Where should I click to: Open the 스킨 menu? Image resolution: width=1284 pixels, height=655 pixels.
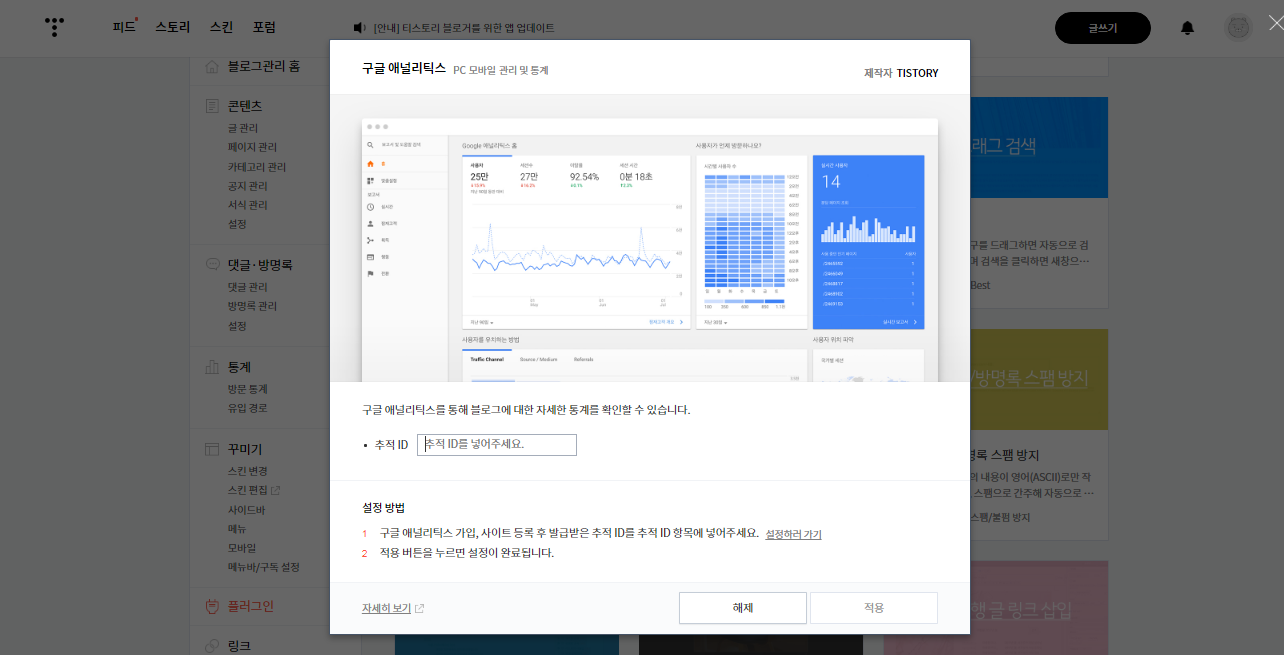pyautogui.click(x=221, y=27)
